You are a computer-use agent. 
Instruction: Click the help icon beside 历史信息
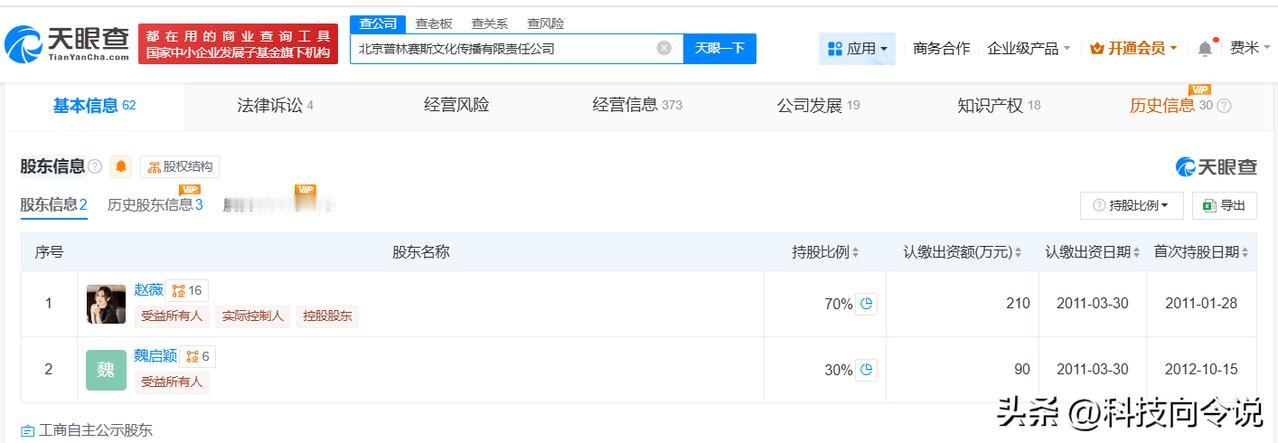coord(1224,106)
